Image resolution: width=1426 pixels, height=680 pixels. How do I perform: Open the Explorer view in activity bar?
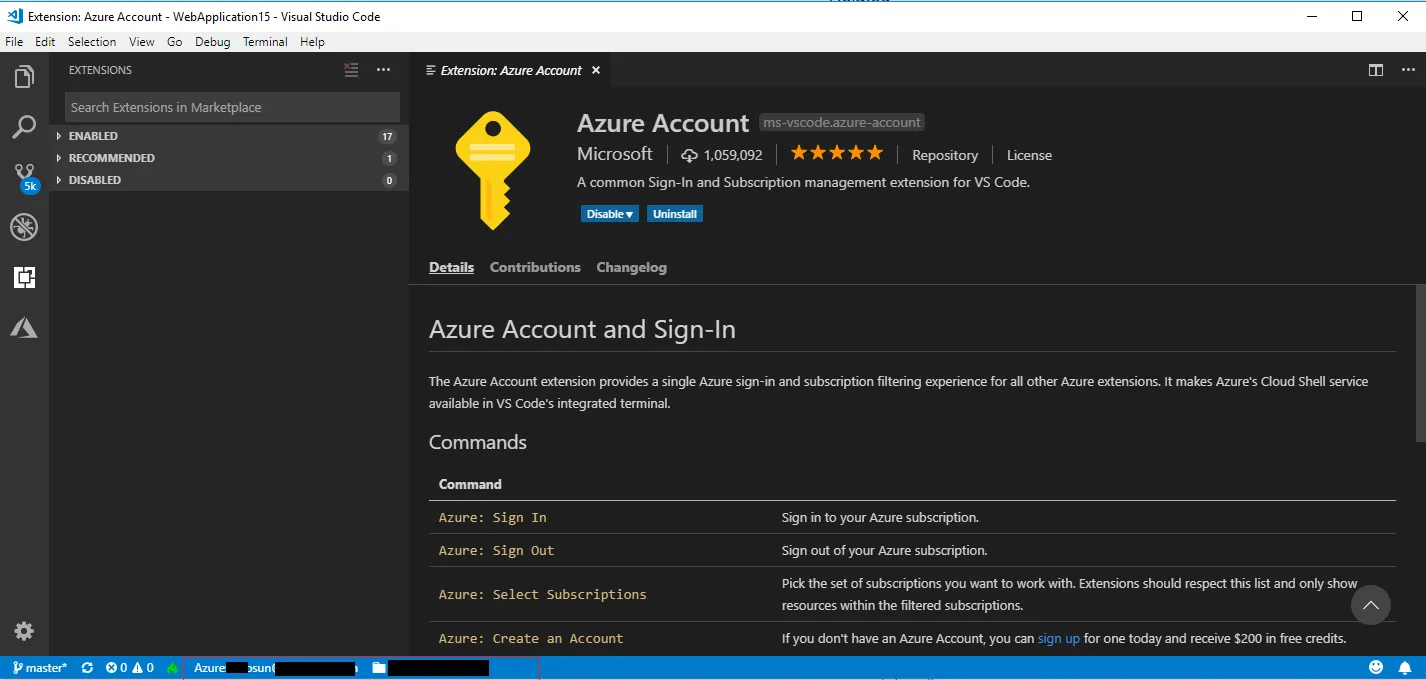[24, 77]
